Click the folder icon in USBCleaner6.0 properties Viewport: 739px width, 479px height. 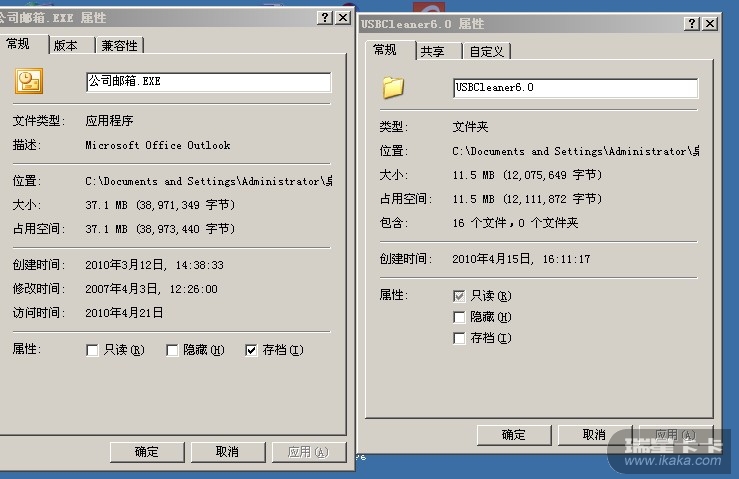tap(393, 88)
